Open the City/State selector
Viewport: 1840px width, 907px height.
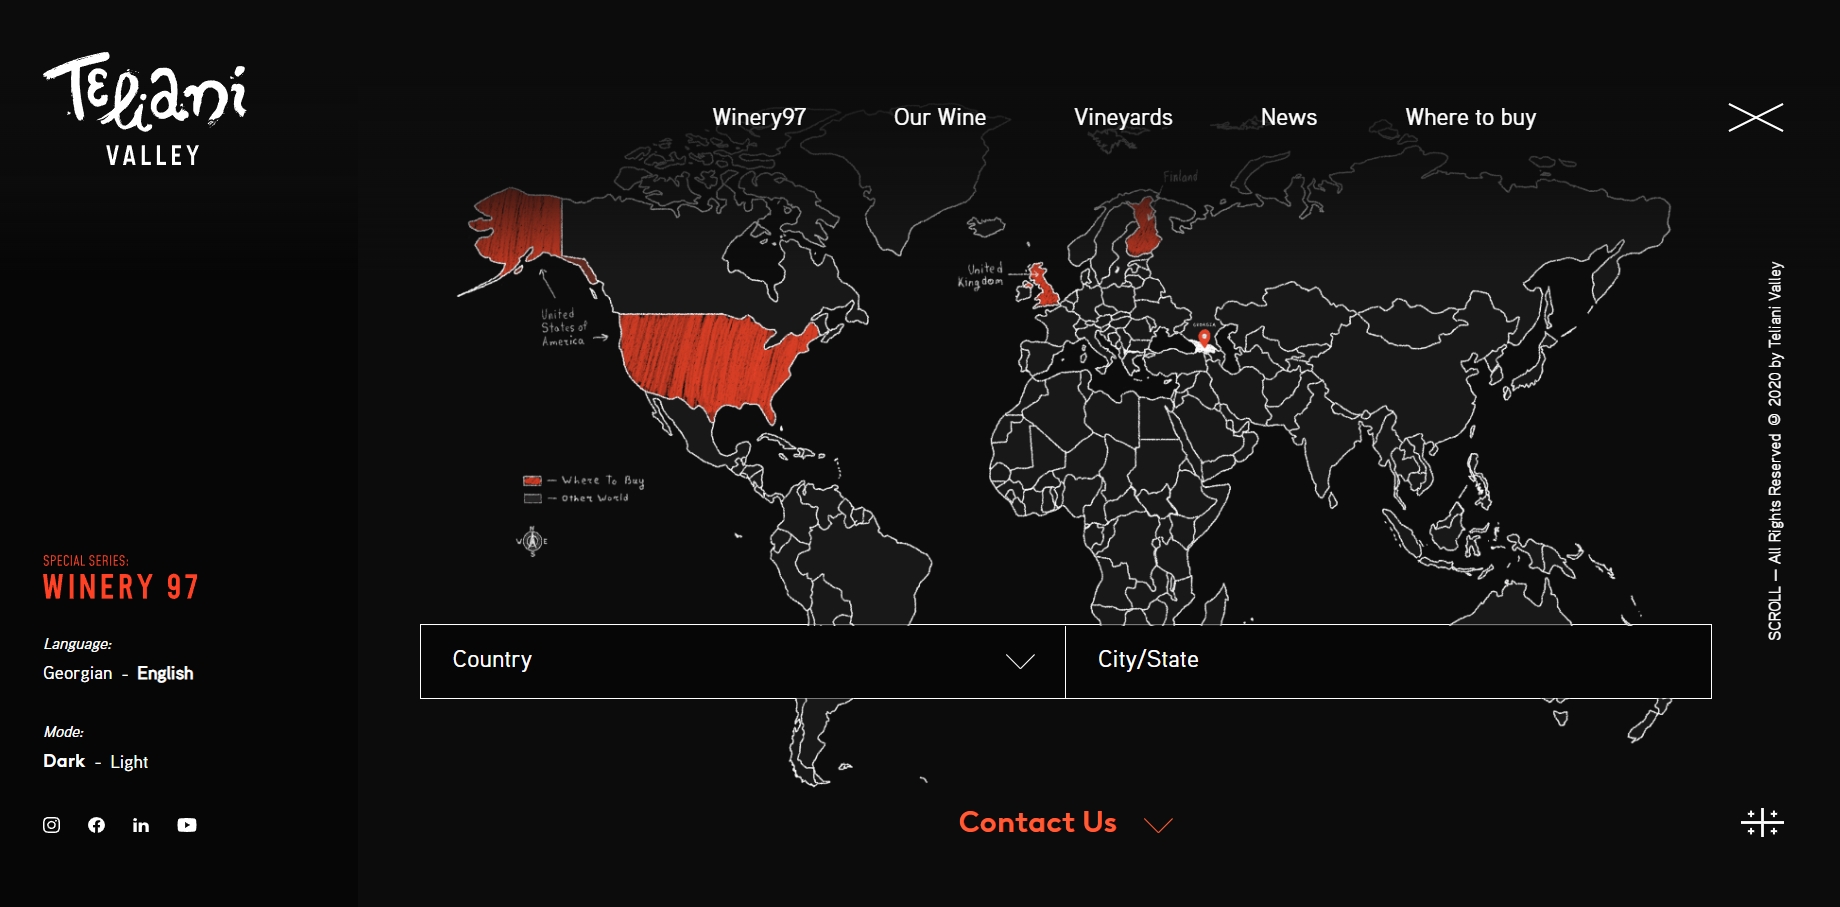1388,661
